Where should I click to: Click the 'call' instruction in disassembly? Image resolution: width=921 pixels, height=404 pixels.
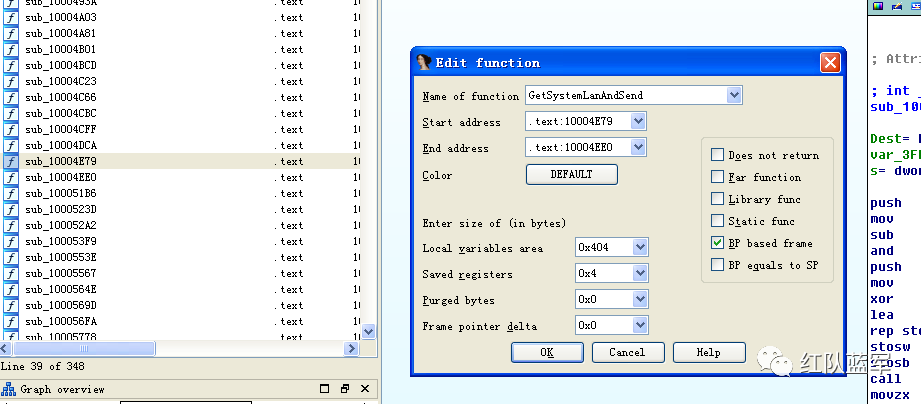[886, 379]
